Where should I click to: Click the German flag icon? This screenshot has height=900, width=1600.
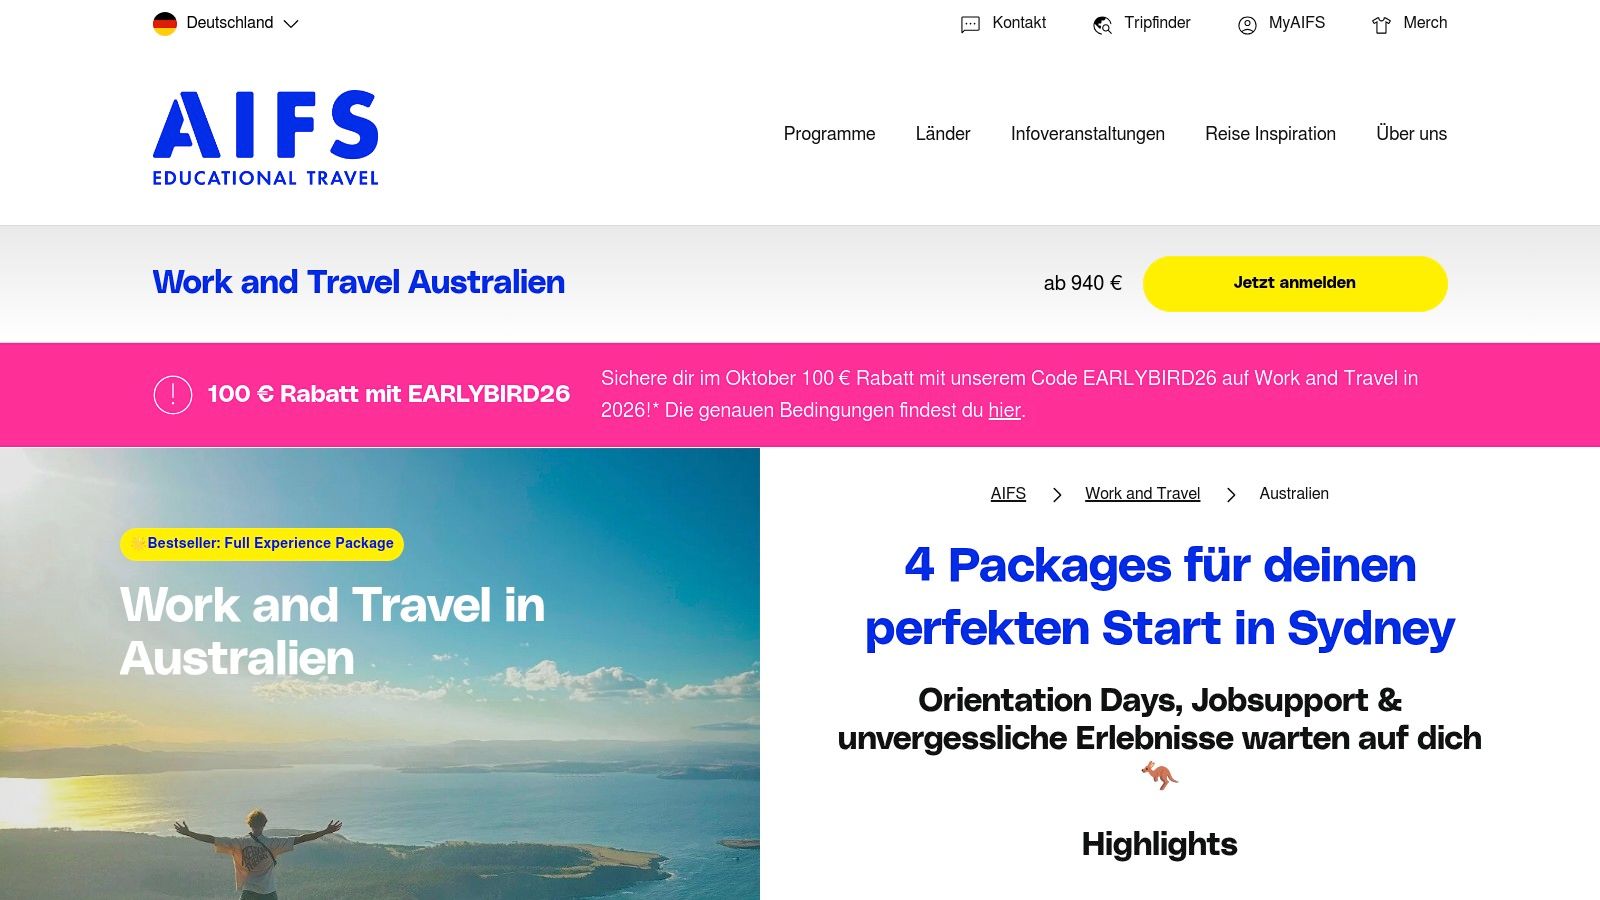[165, 23]
